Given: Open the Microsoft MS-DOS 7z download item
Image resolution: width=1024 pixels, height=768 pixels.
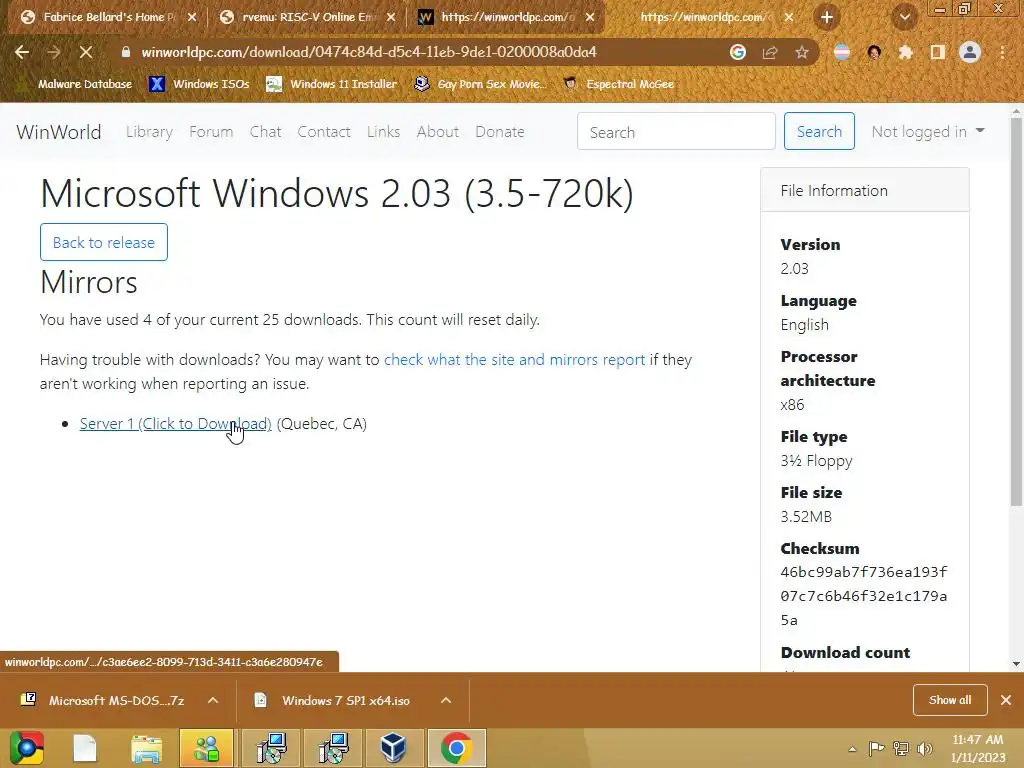Looking at the screenshot, I should pos(104,701).
